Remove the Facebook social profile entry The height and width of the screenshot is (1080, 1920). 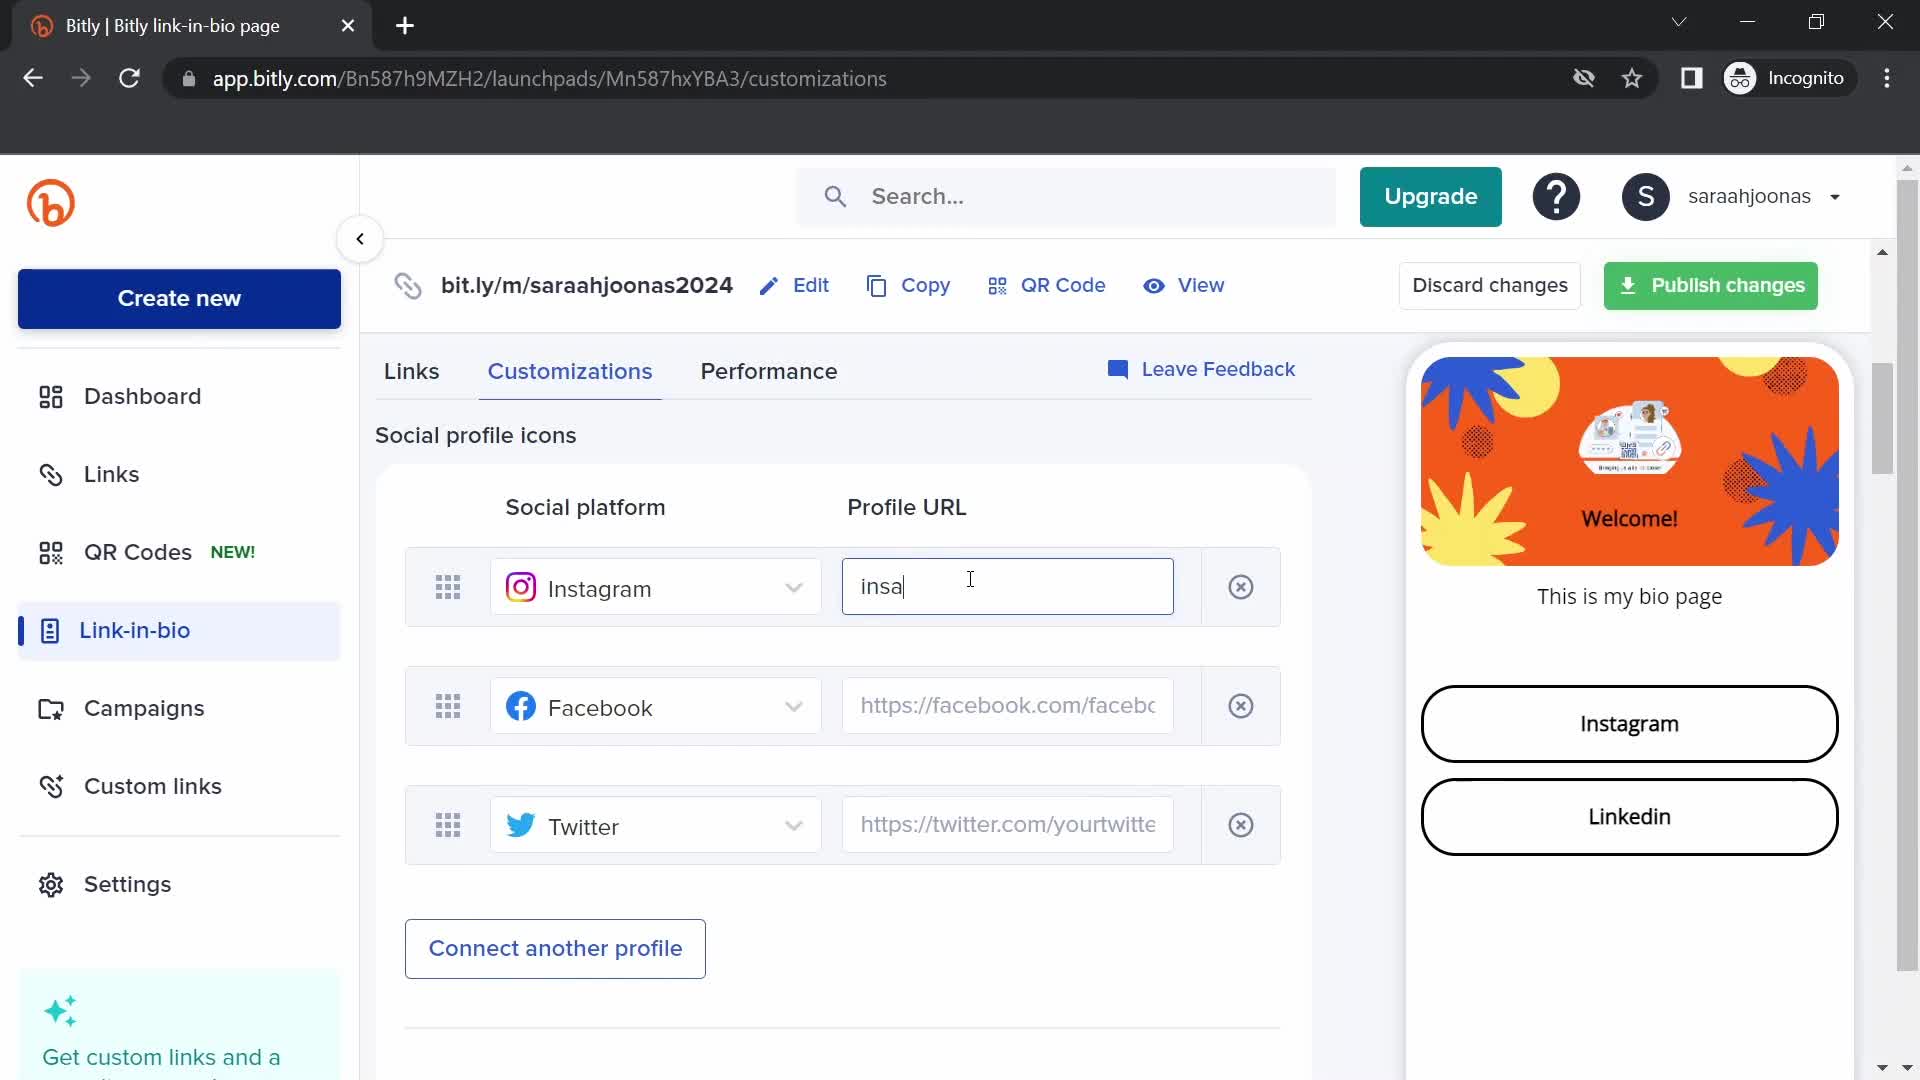(x=1241, y=705)
